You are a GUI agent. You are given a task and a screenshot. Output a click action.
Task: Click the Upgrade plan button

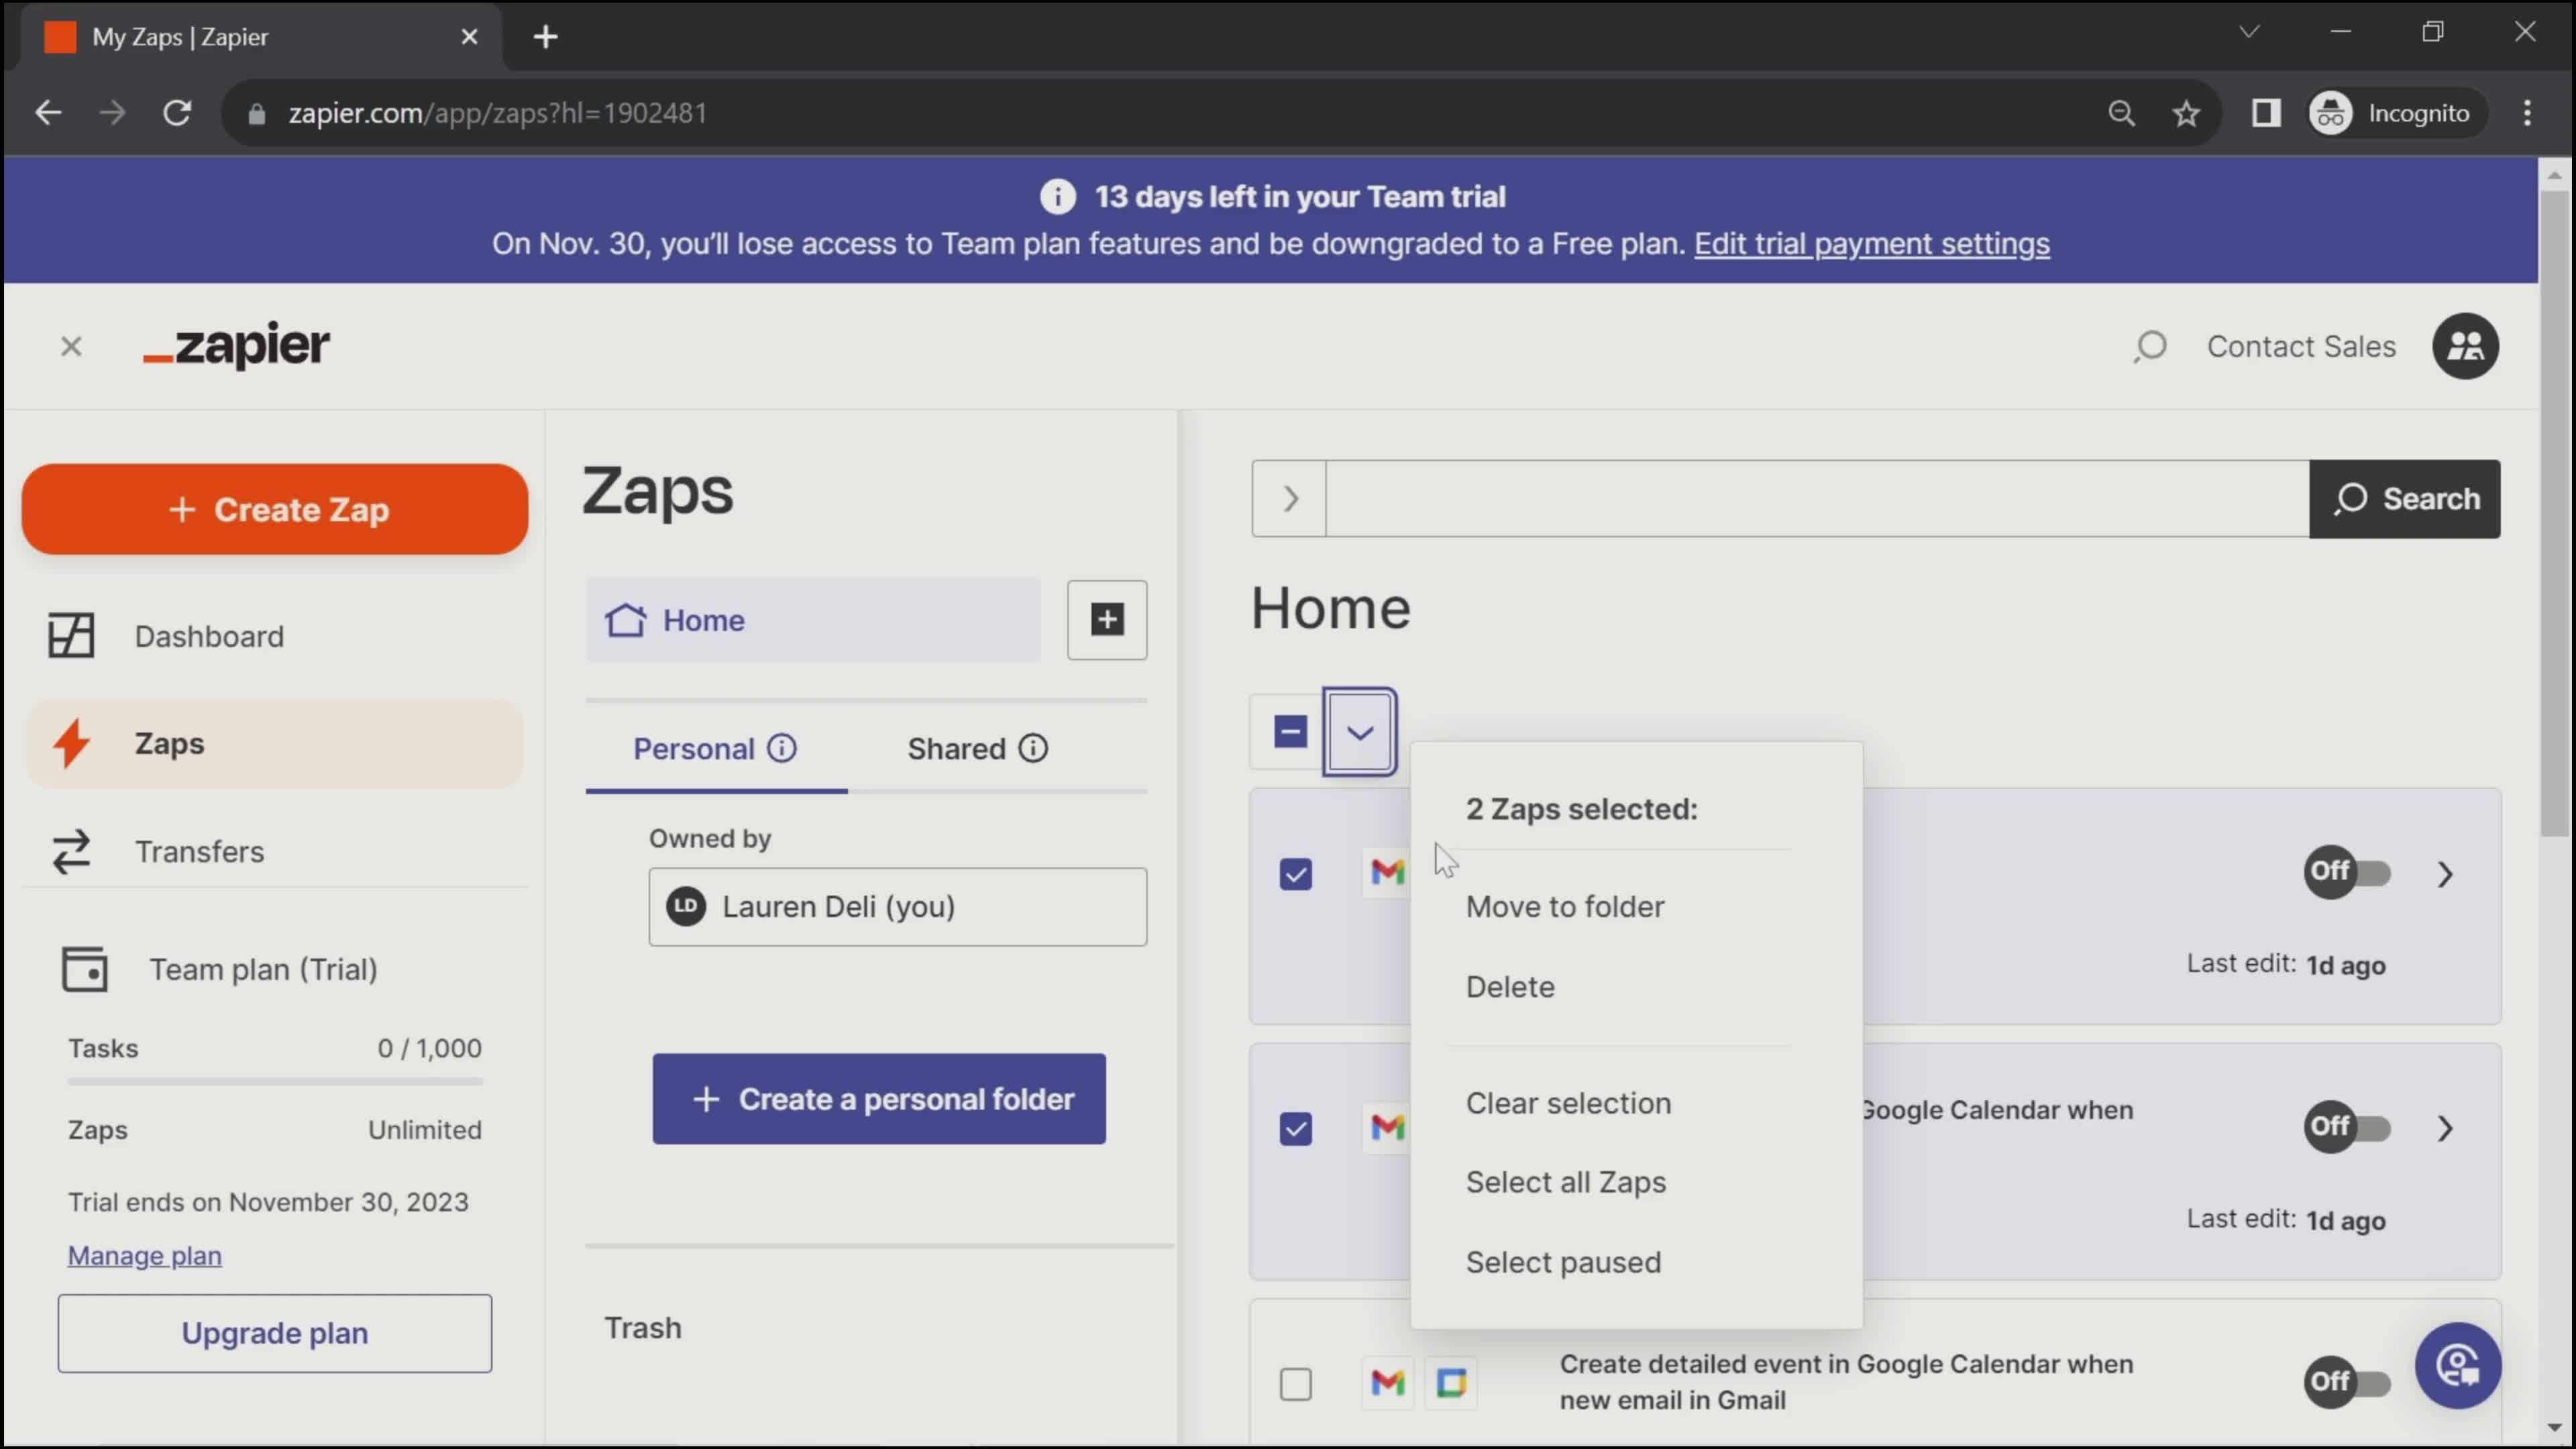pos(274,1334)
